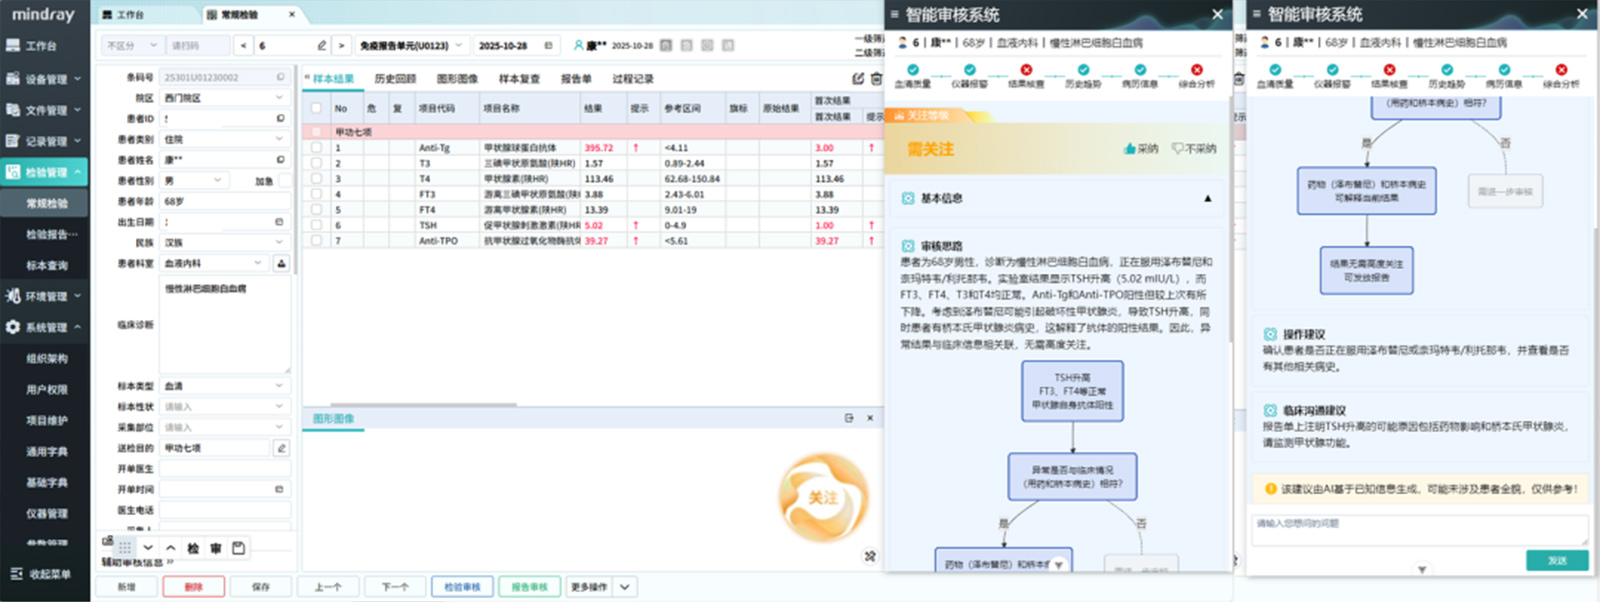Click the question input field in AI panel

[x=1418, y=529]
